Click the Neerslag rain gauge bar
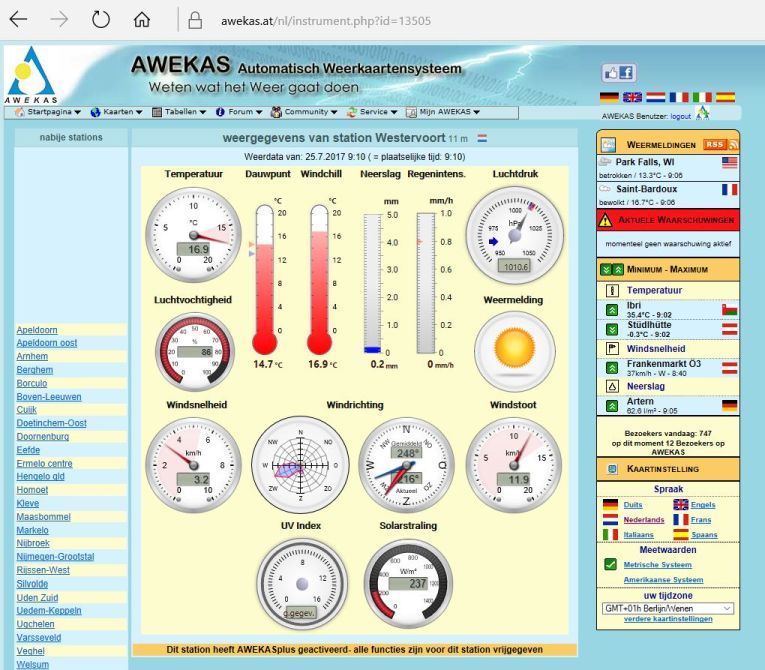 point(372,283)
